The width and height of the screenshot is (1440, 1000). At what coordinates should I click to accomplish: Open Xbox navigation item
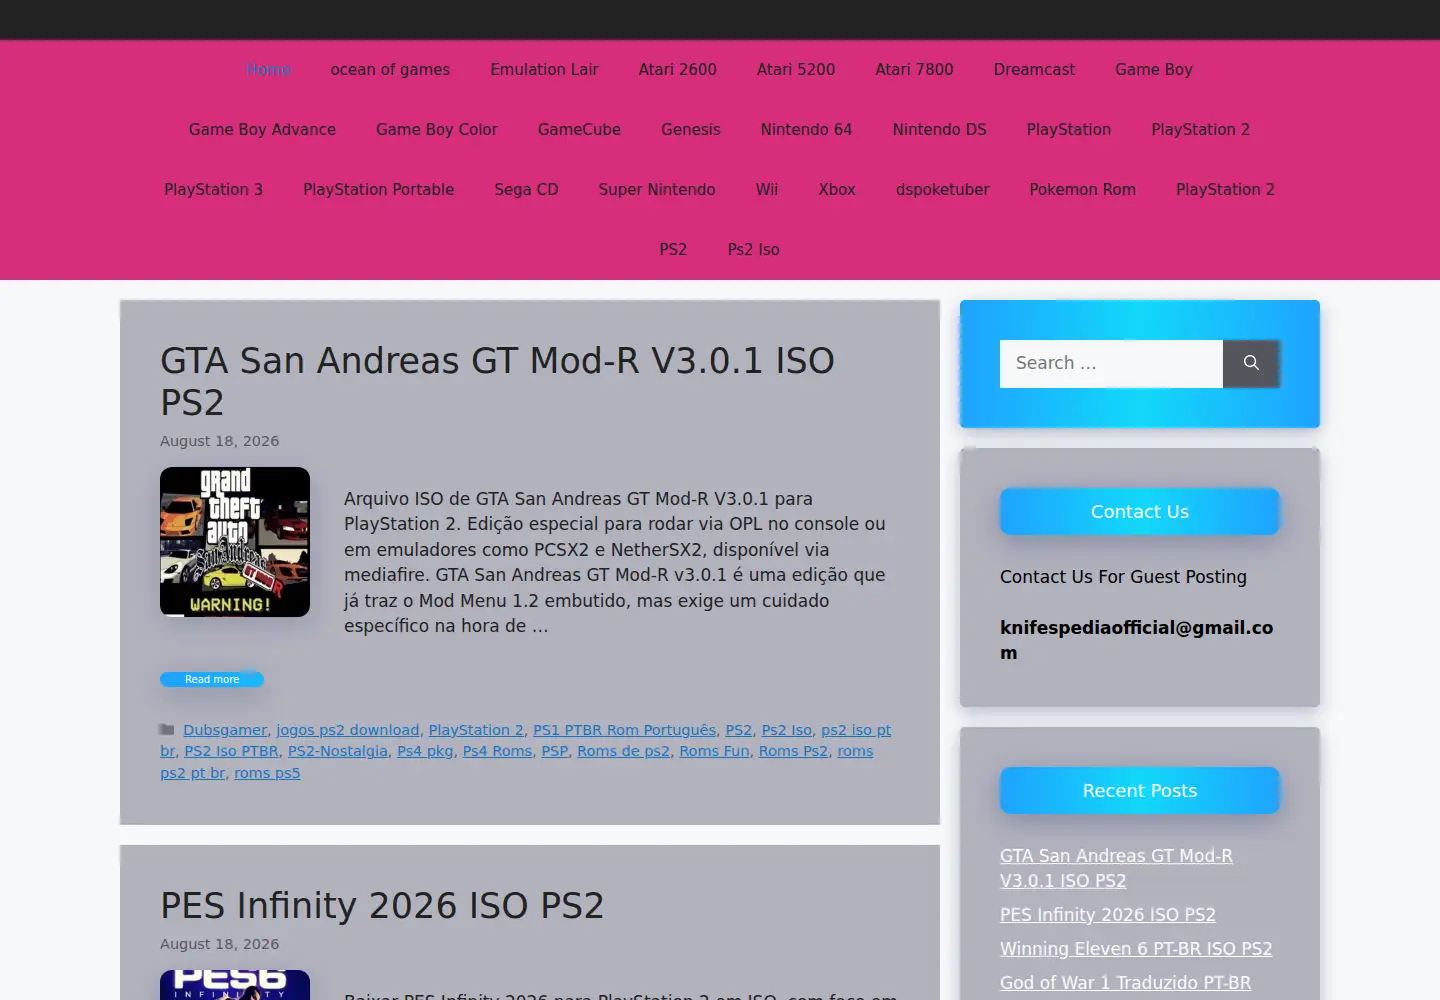[x=837, y=190]
